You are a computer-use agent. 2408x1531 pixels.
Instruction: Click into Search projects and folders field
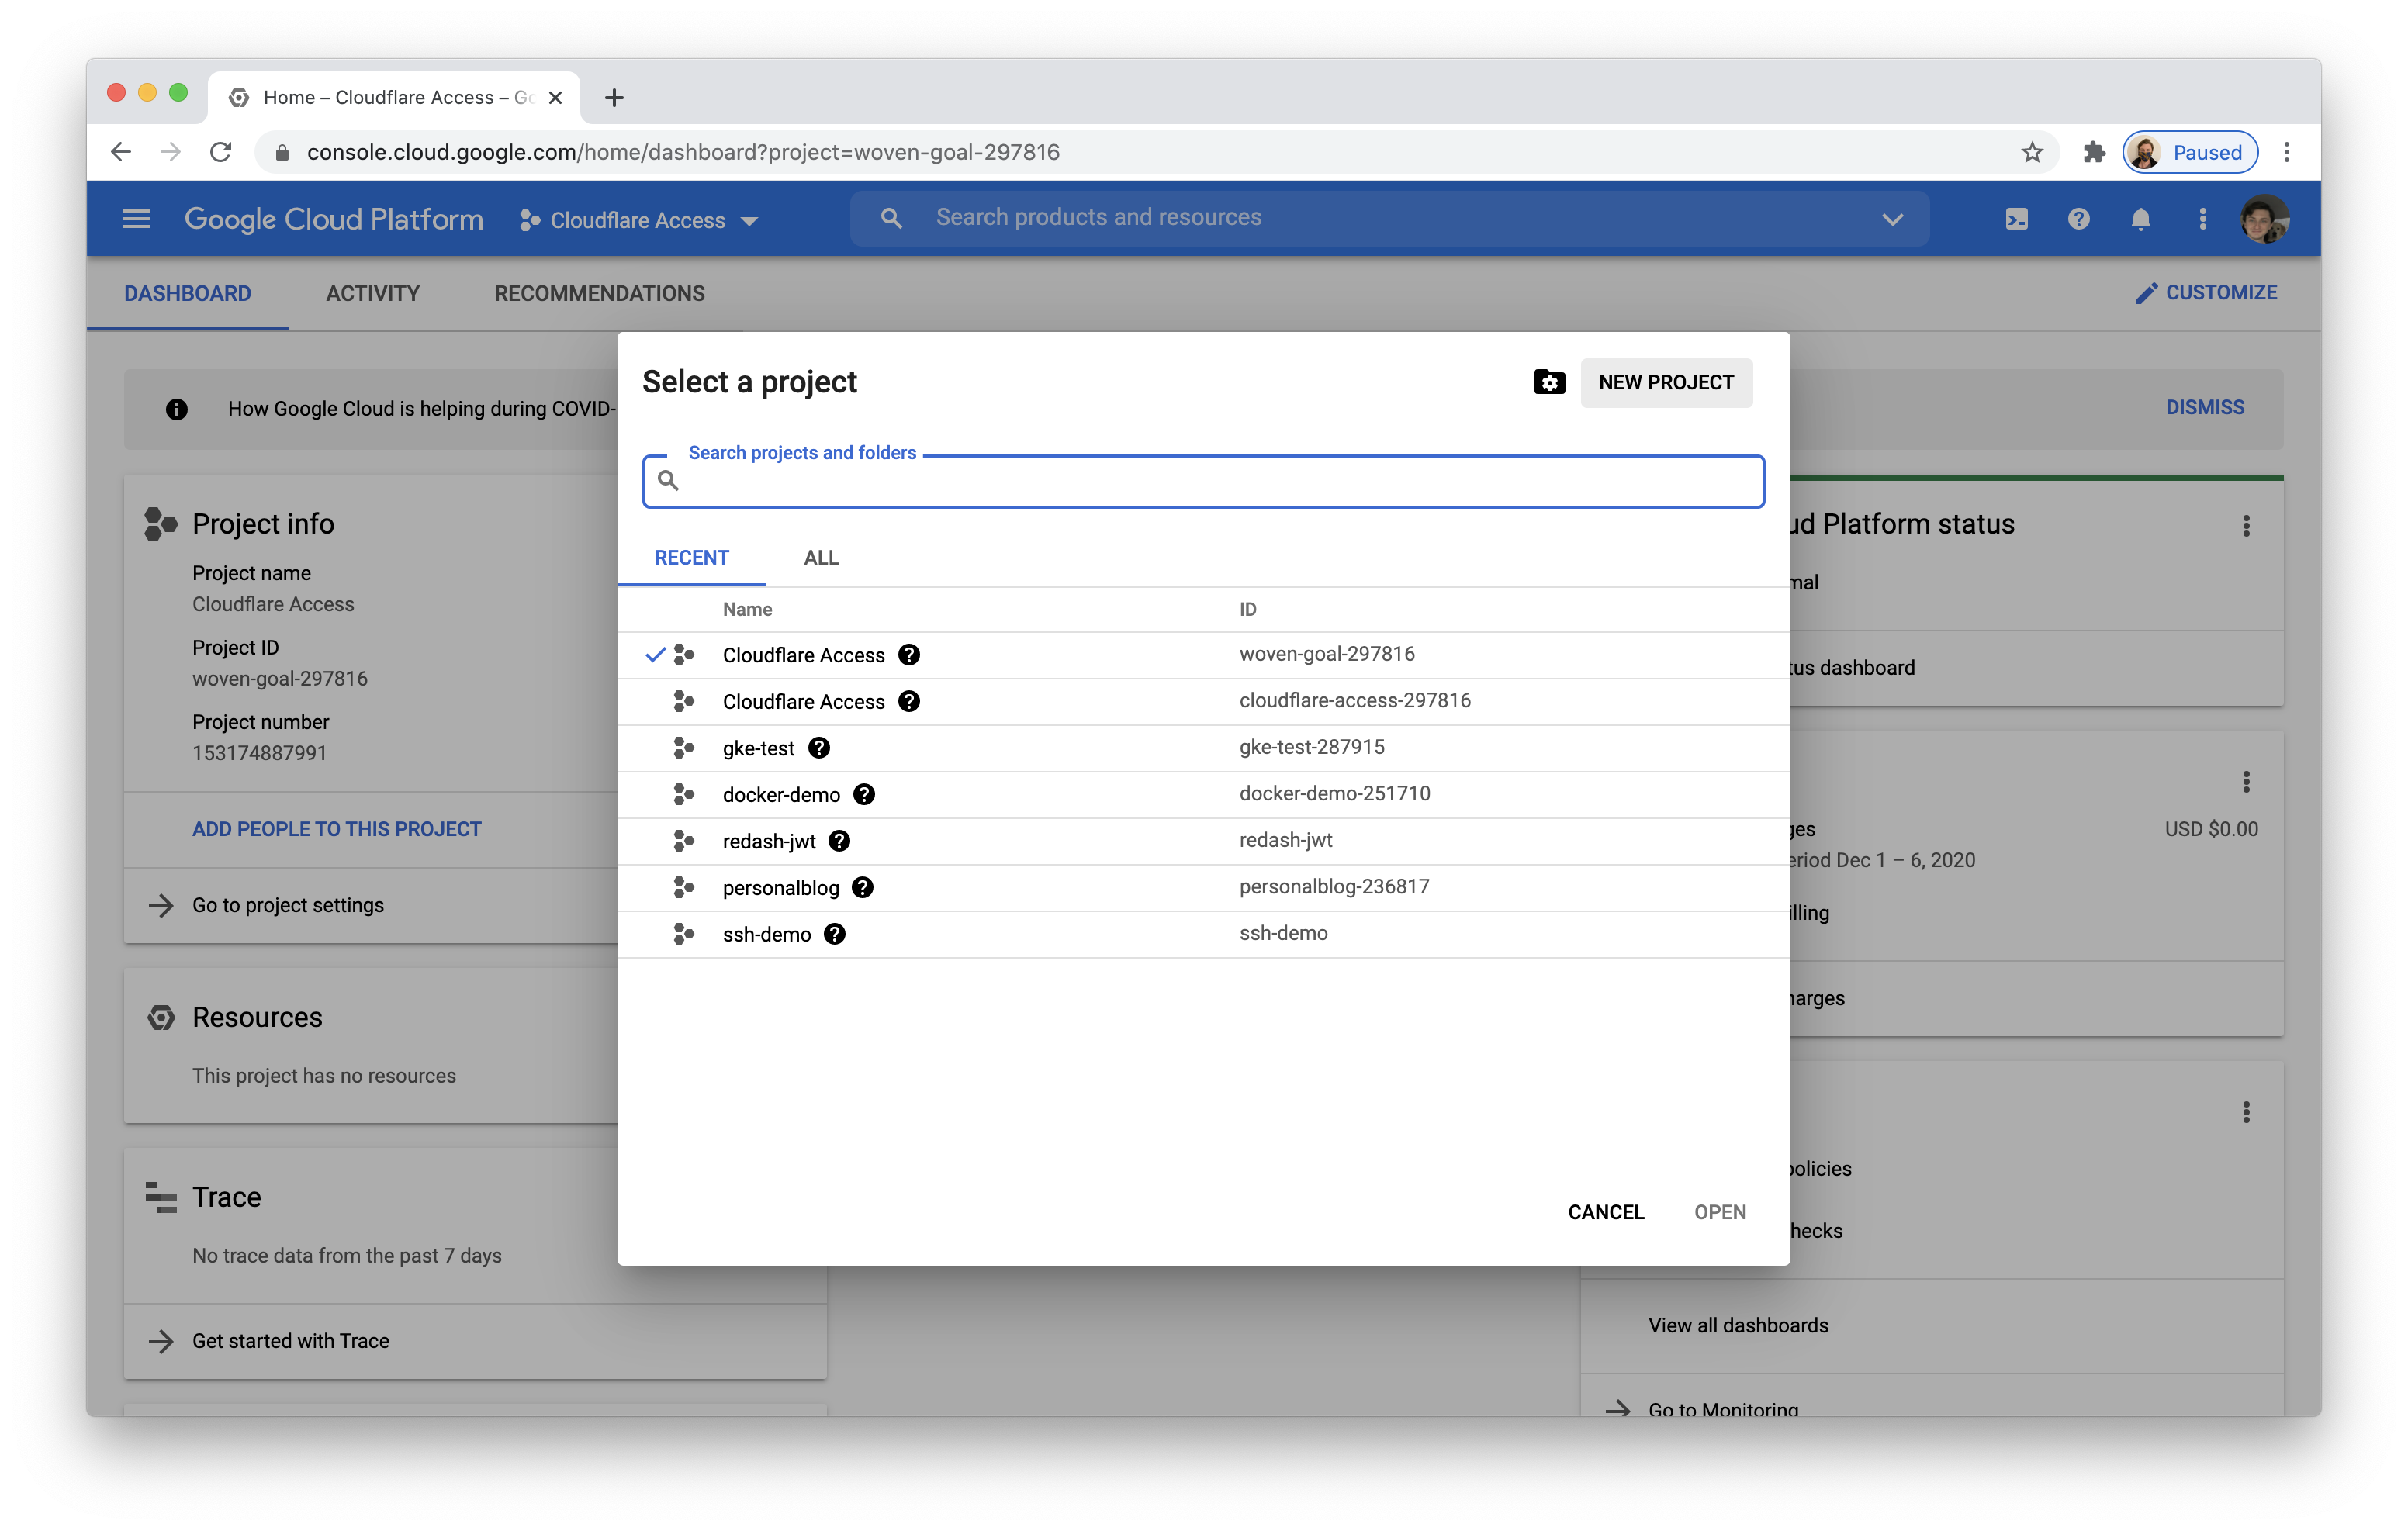pyautogui.click(x=1204, y=482)
